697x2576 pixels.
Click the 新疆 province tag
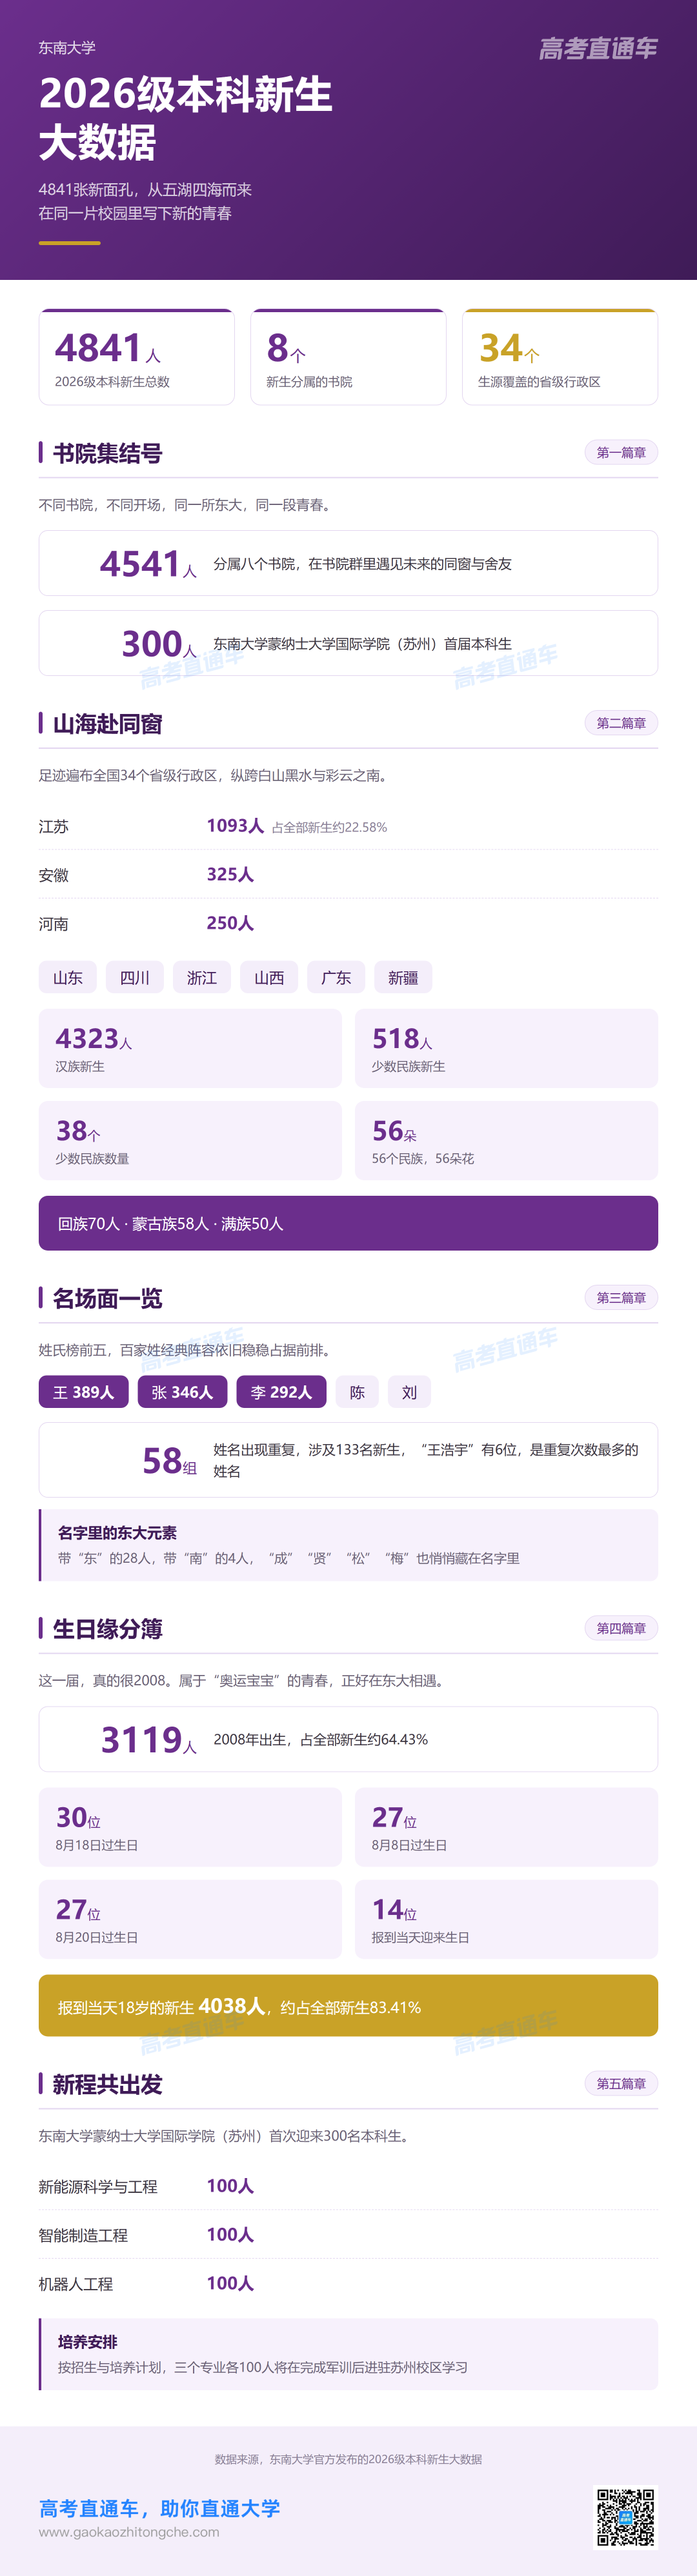403,978
